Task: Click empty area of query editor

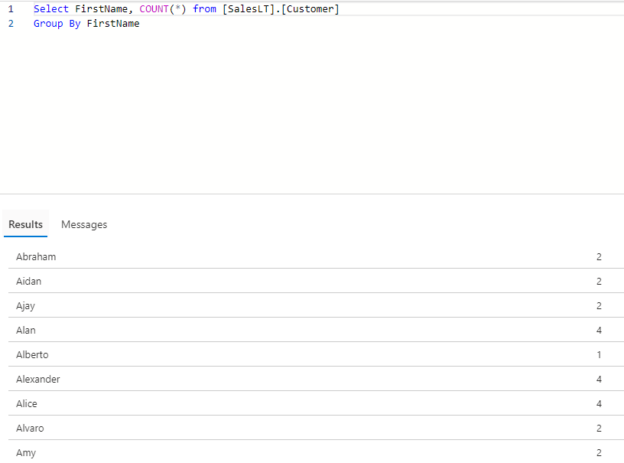Action: pyautogui.click(x=312, y=111)
